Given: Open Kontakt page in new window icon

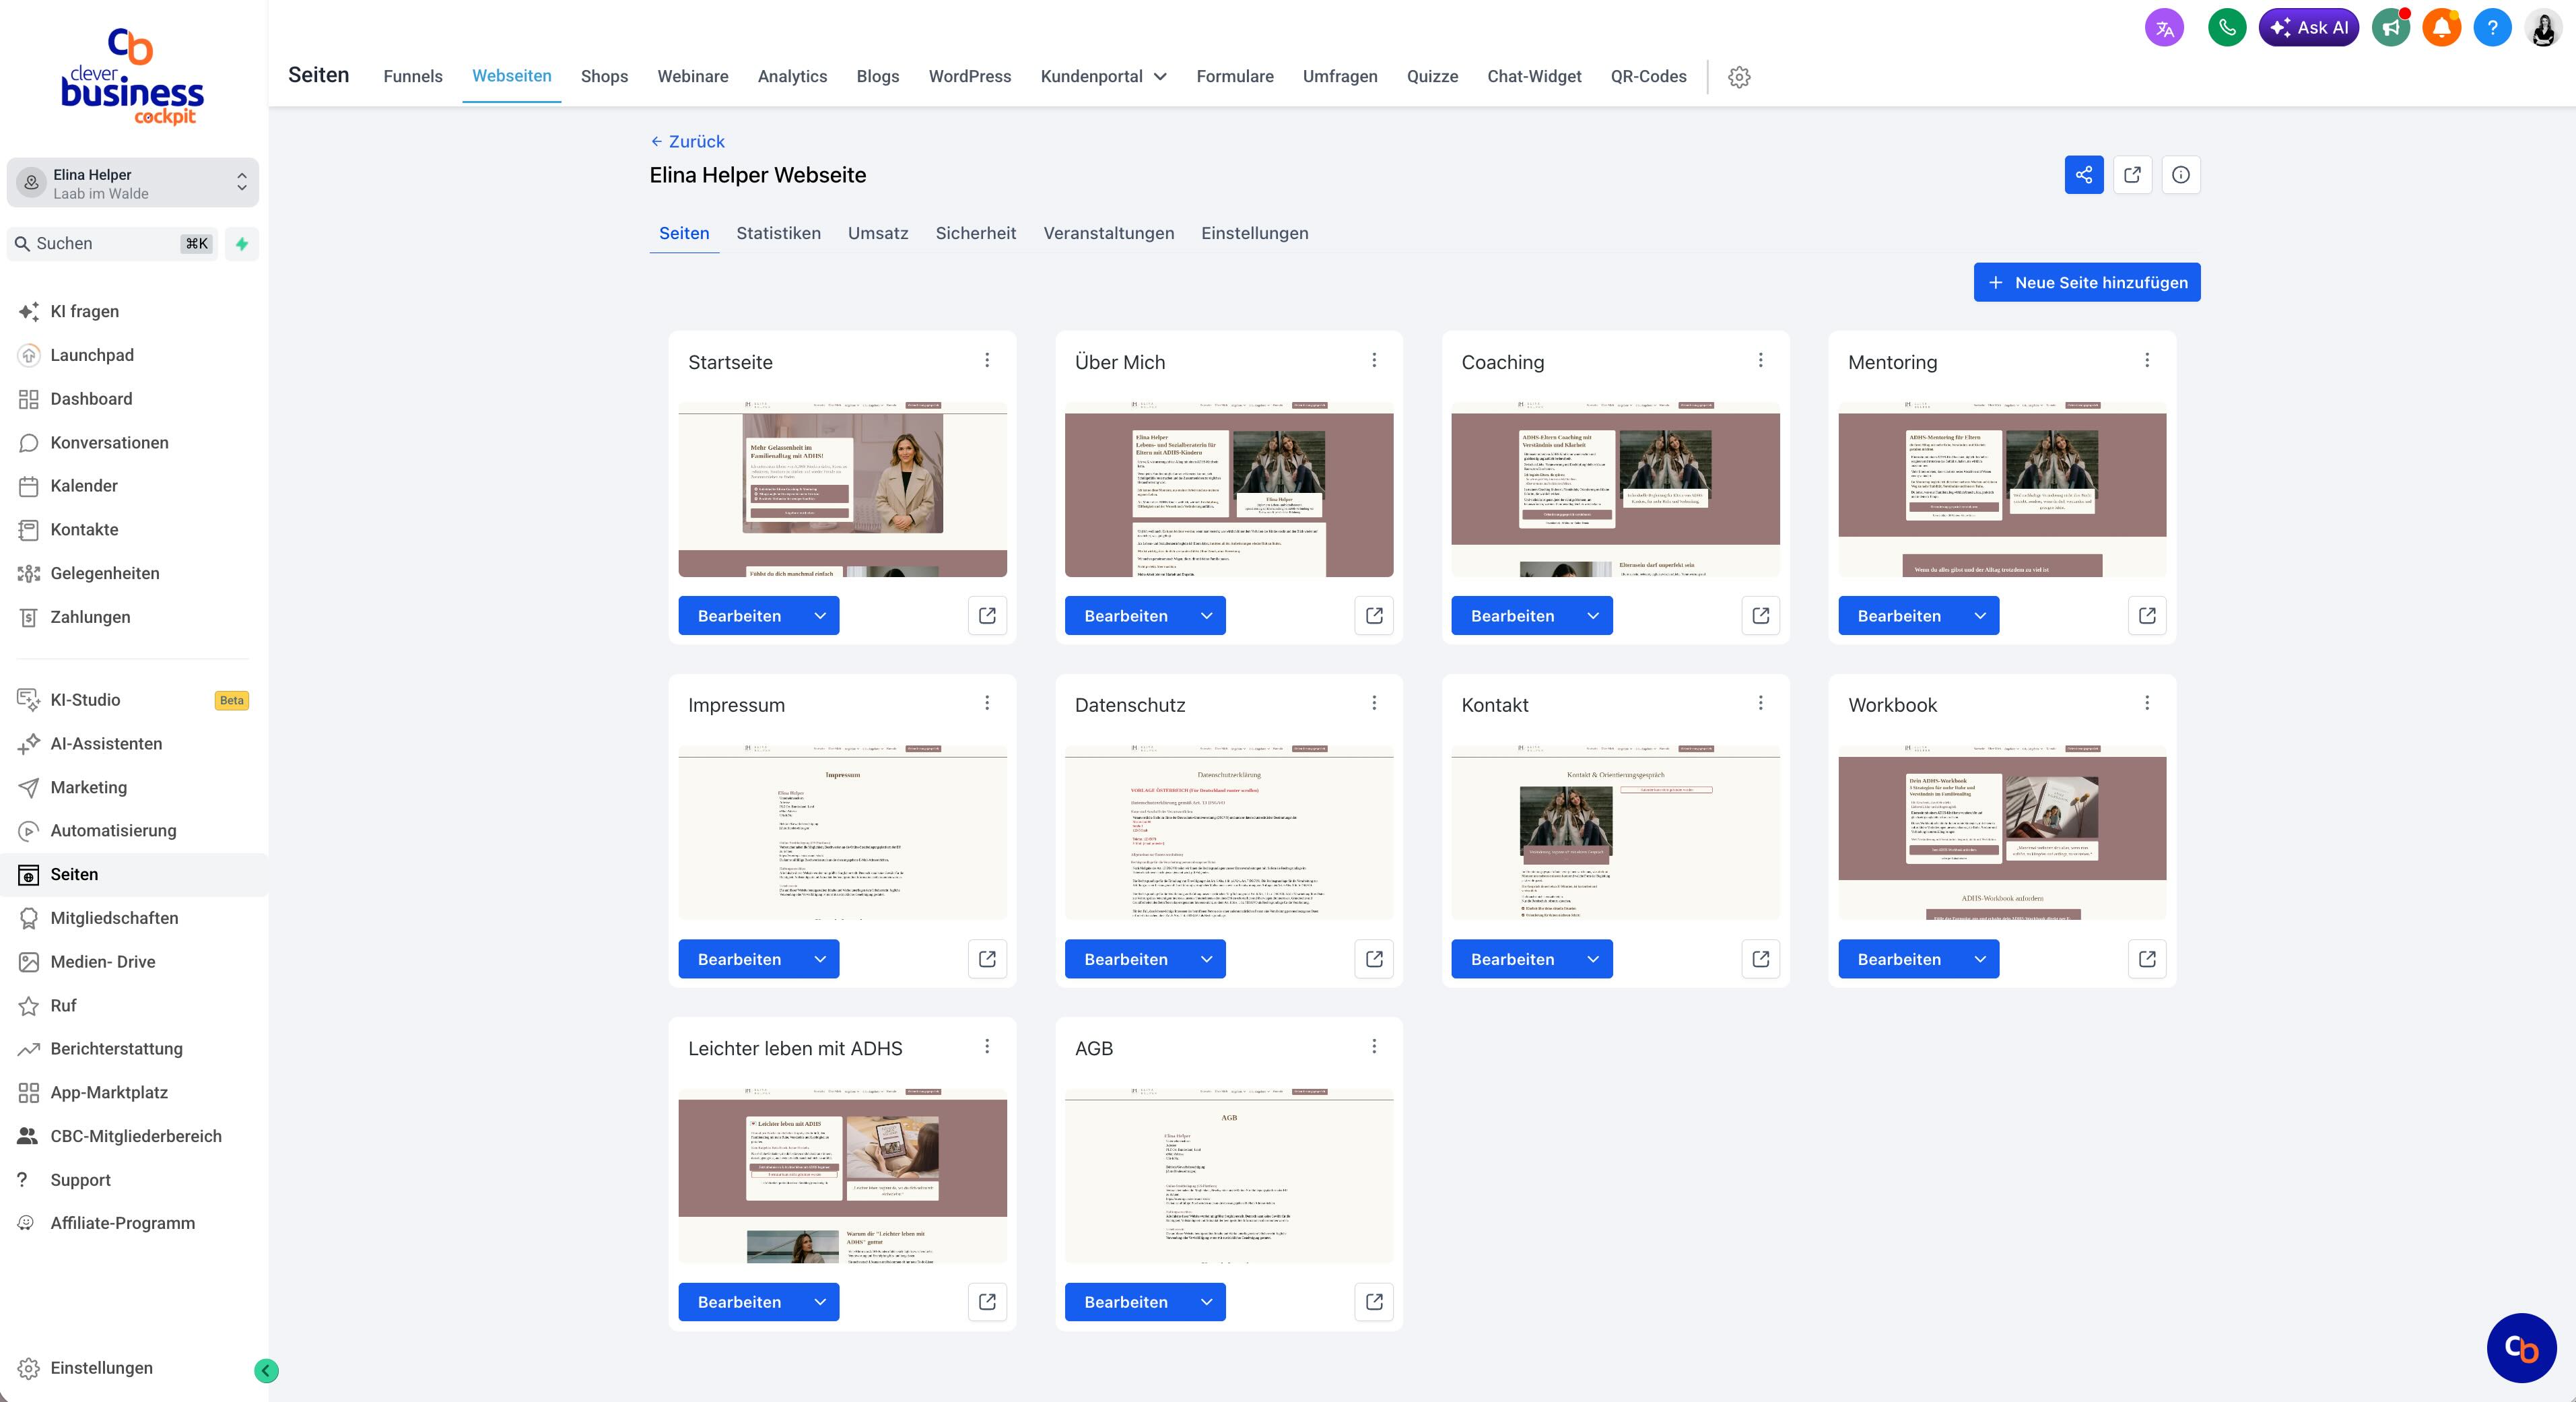Looking at the screenshot, I should (x=1761, y=959).
